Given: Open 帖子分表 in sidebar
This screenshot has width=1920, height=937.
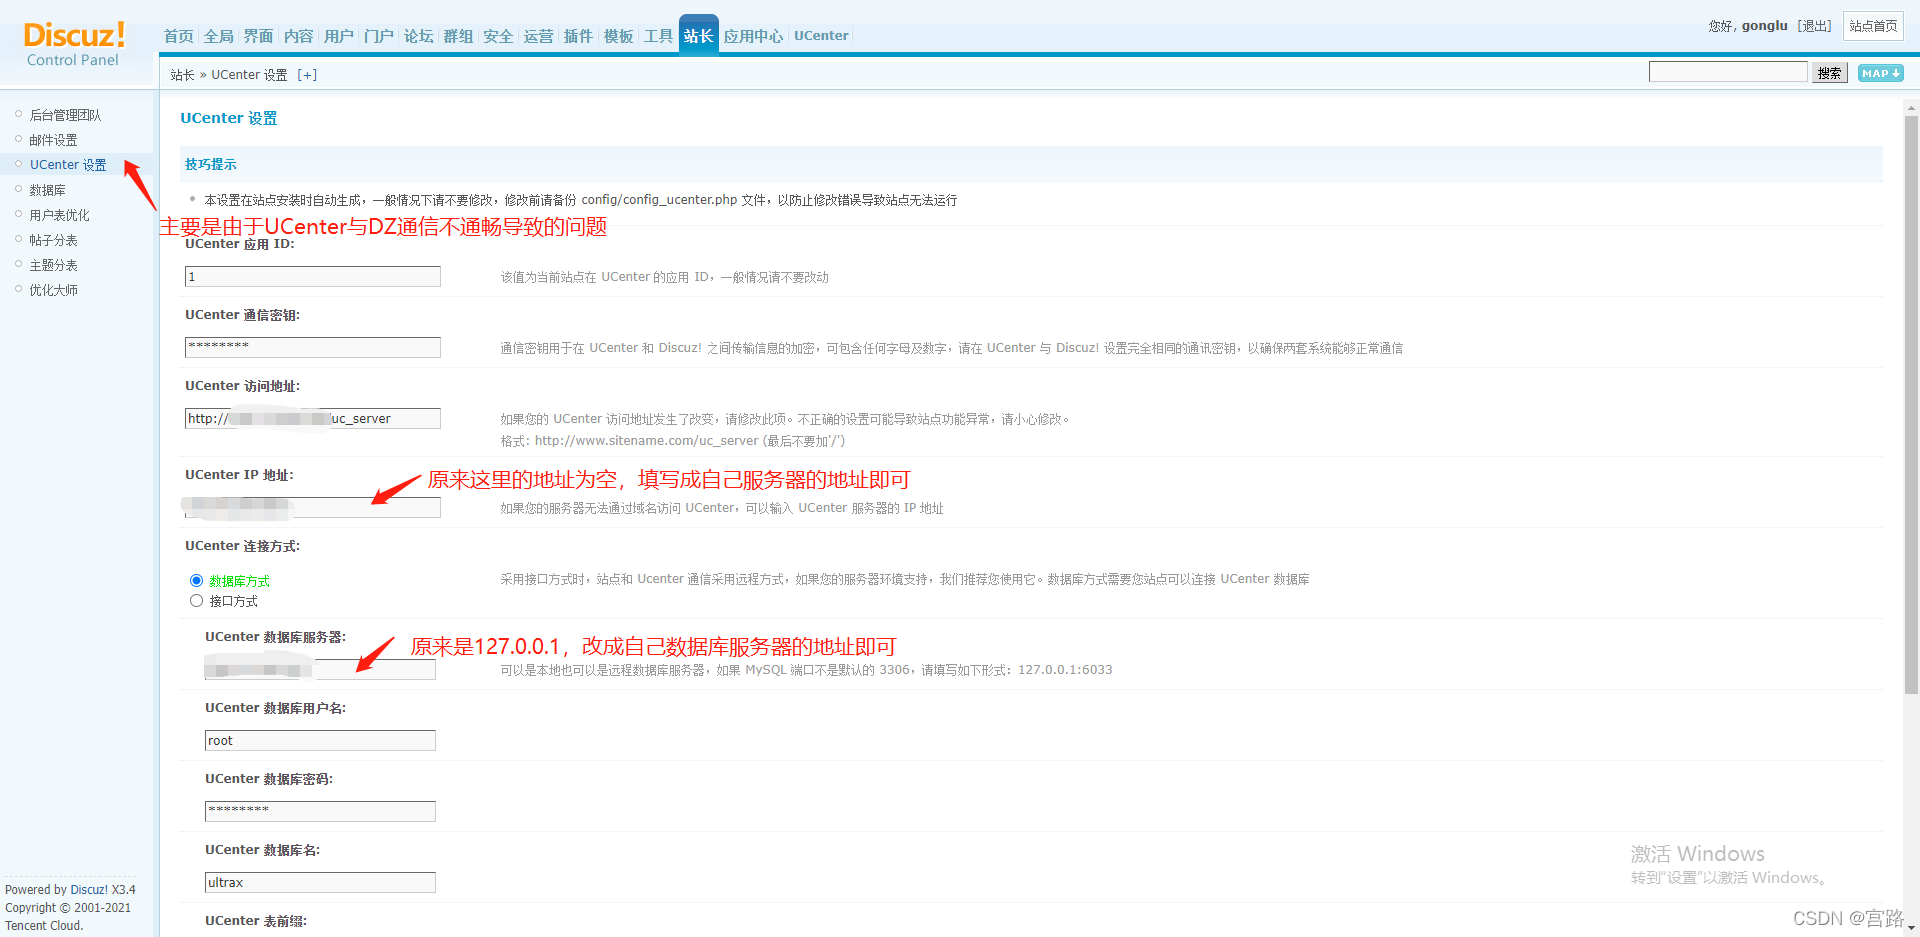Looking at the screenshot, I should (53, 240).
